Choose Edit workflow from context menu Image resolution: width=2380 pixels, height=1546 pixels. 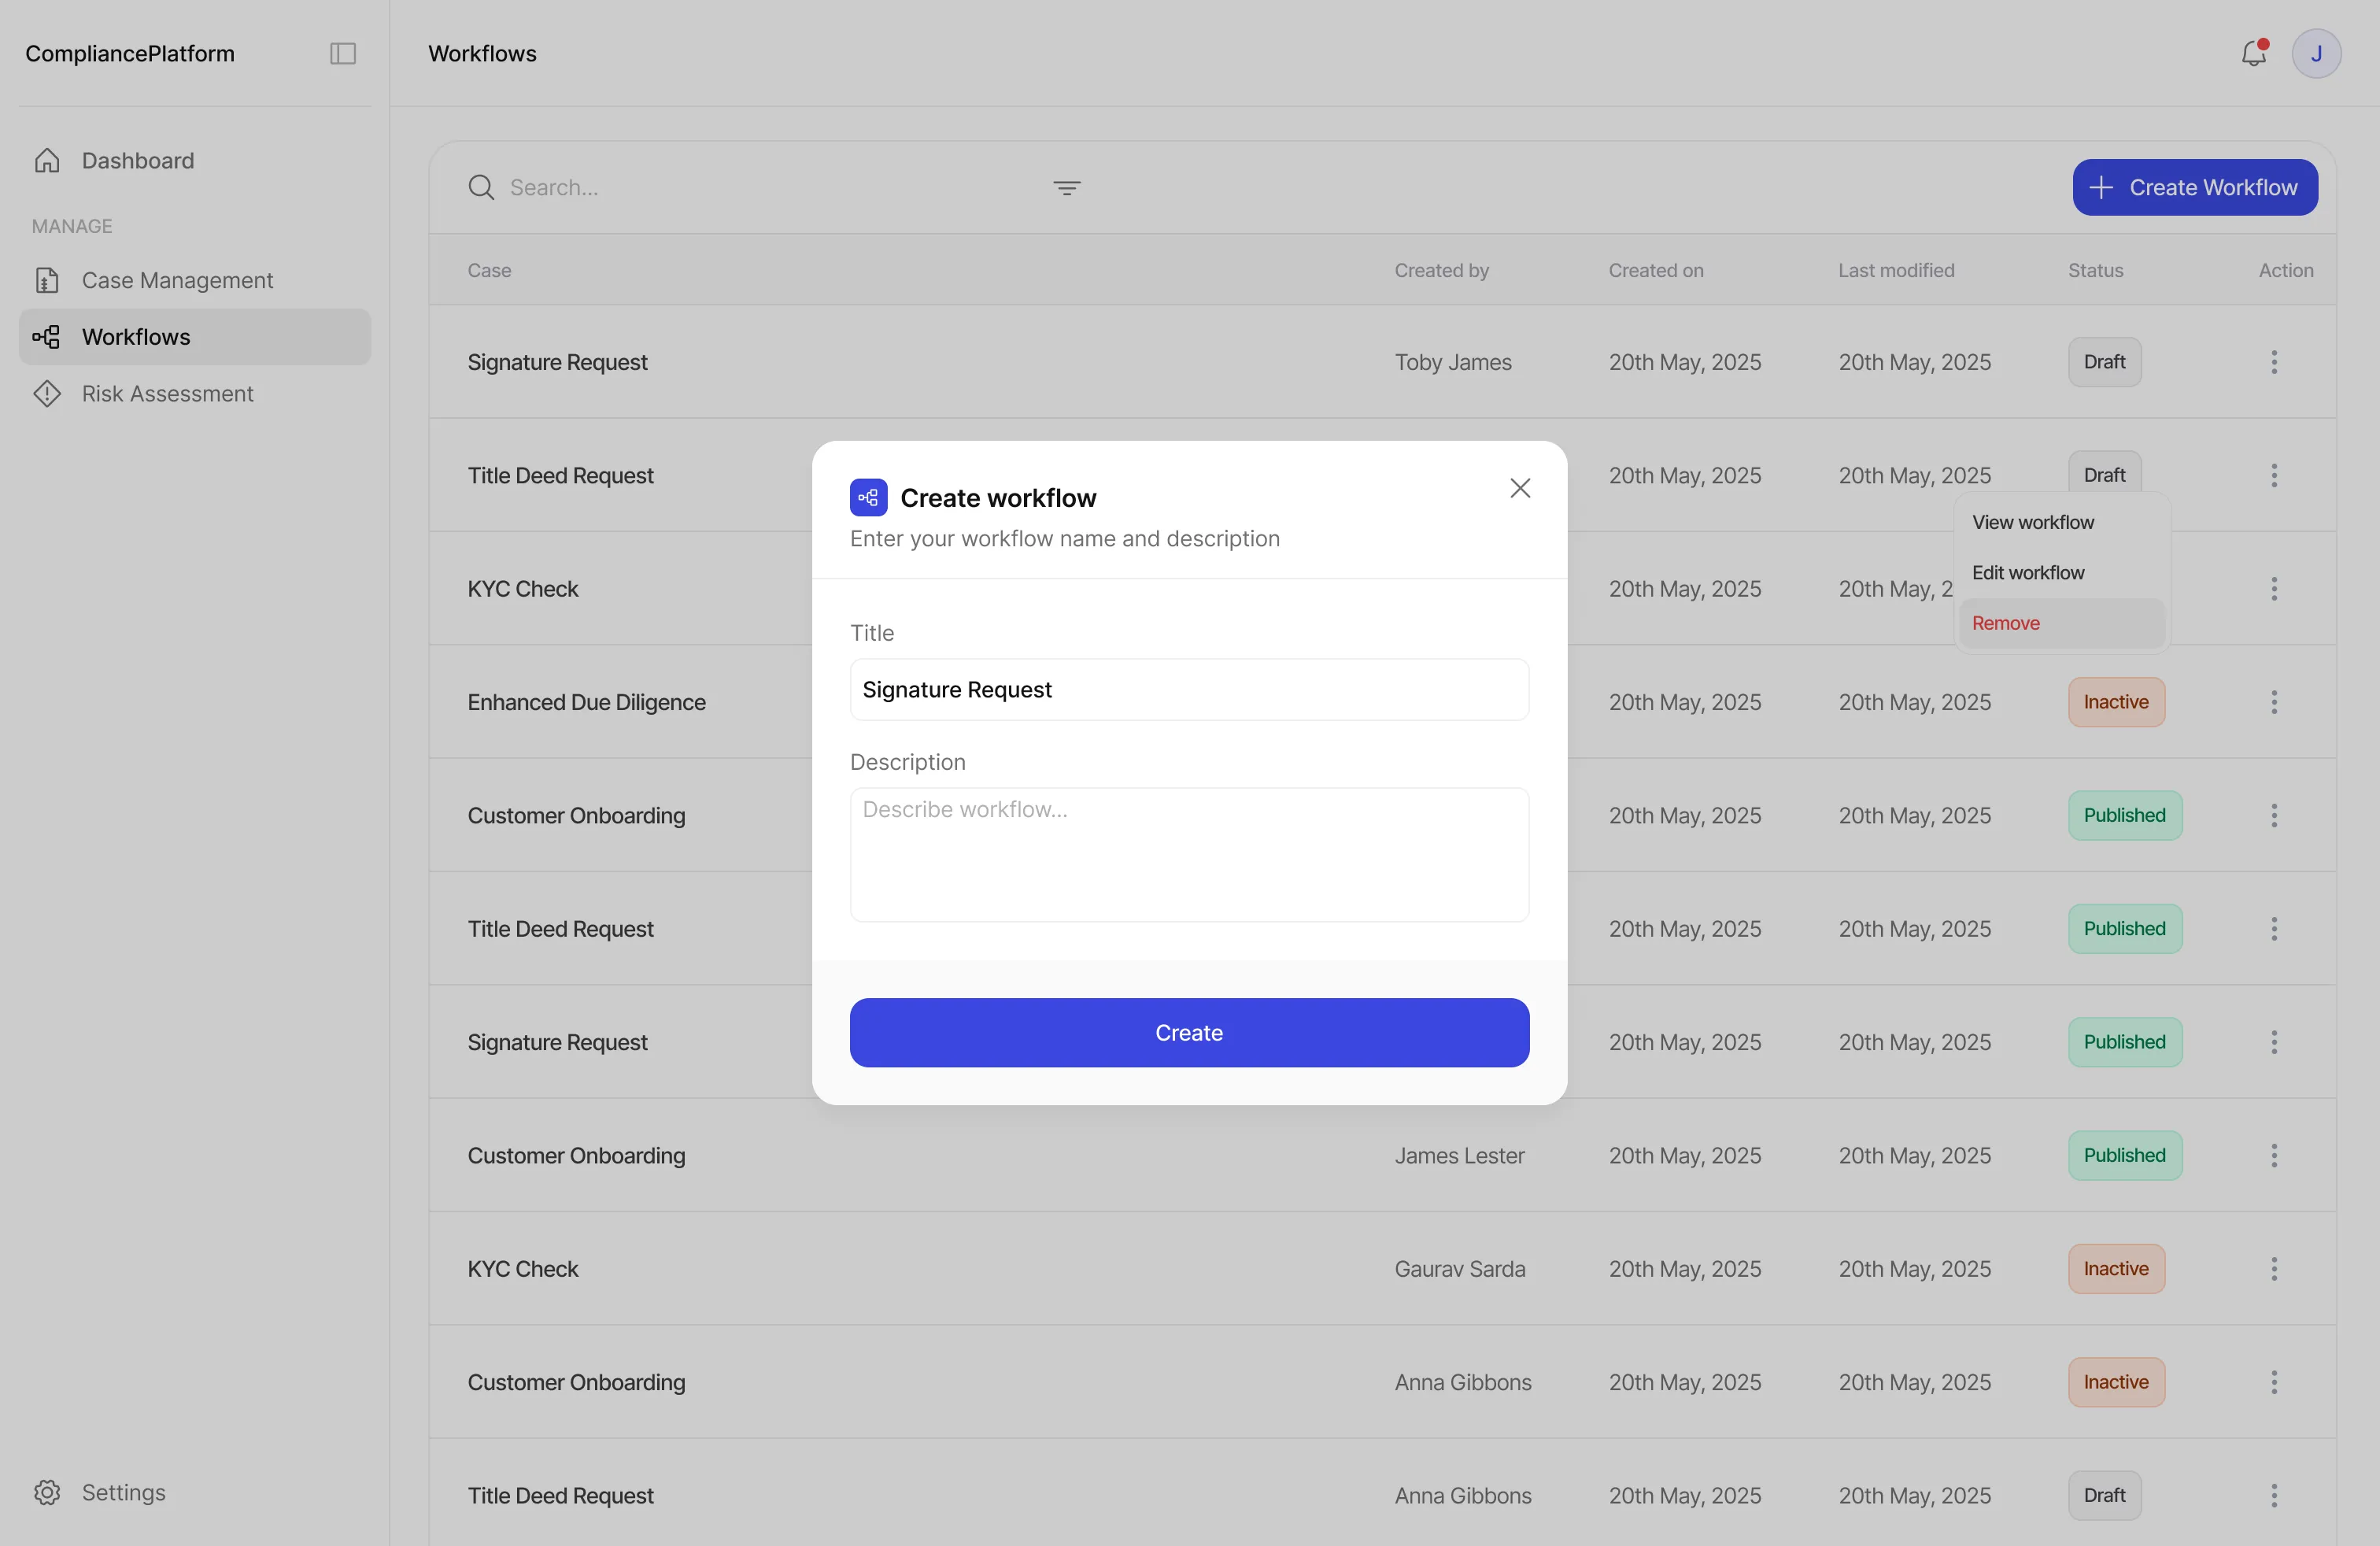point(2027,573)
